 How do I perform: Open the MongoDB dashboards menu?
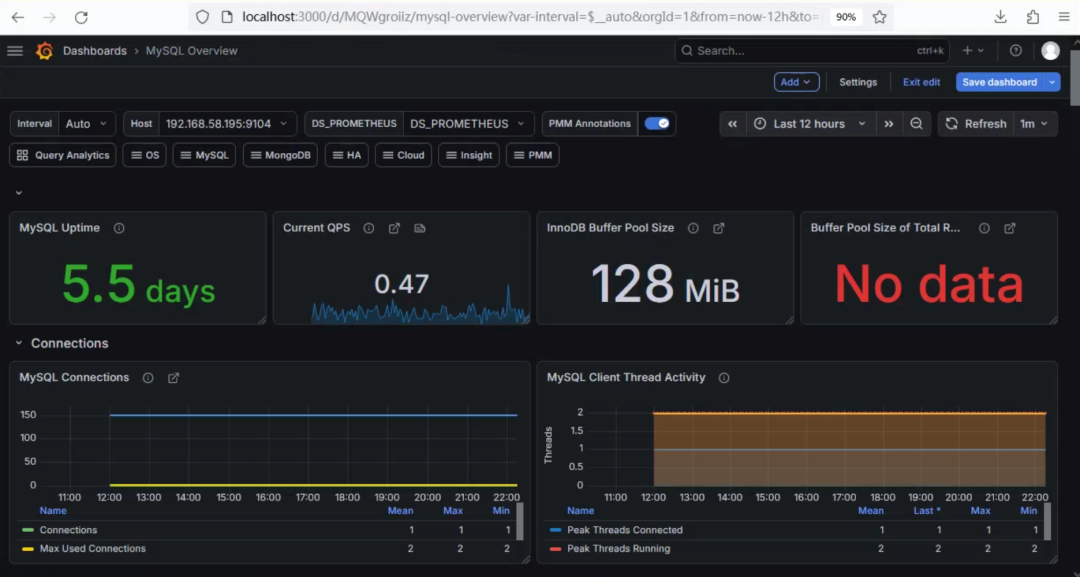[280, 155]
